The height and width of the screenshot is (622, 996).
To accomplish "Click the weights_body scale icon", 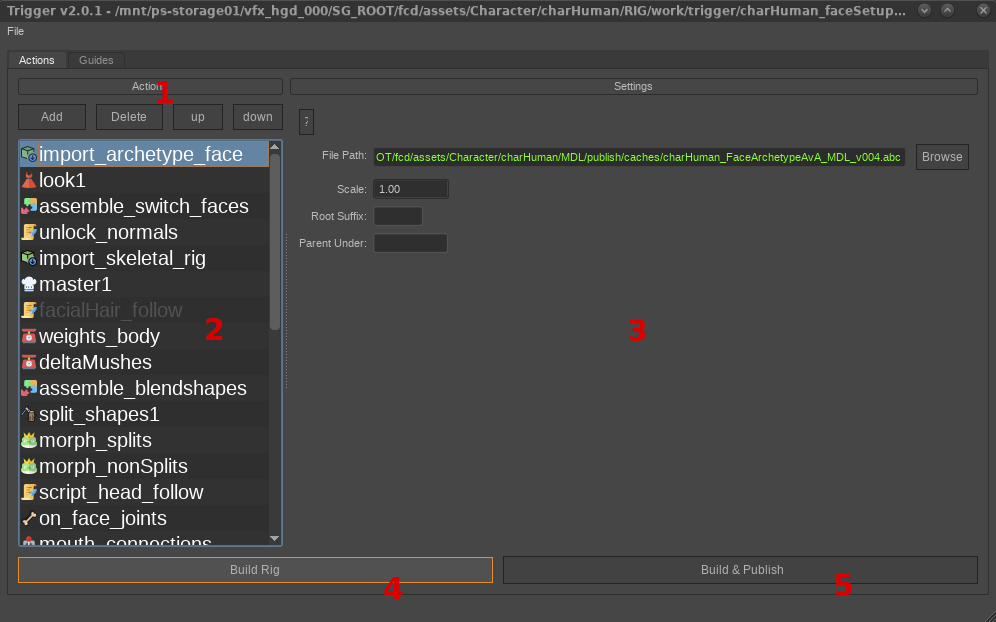I will [x=29, y=336].
